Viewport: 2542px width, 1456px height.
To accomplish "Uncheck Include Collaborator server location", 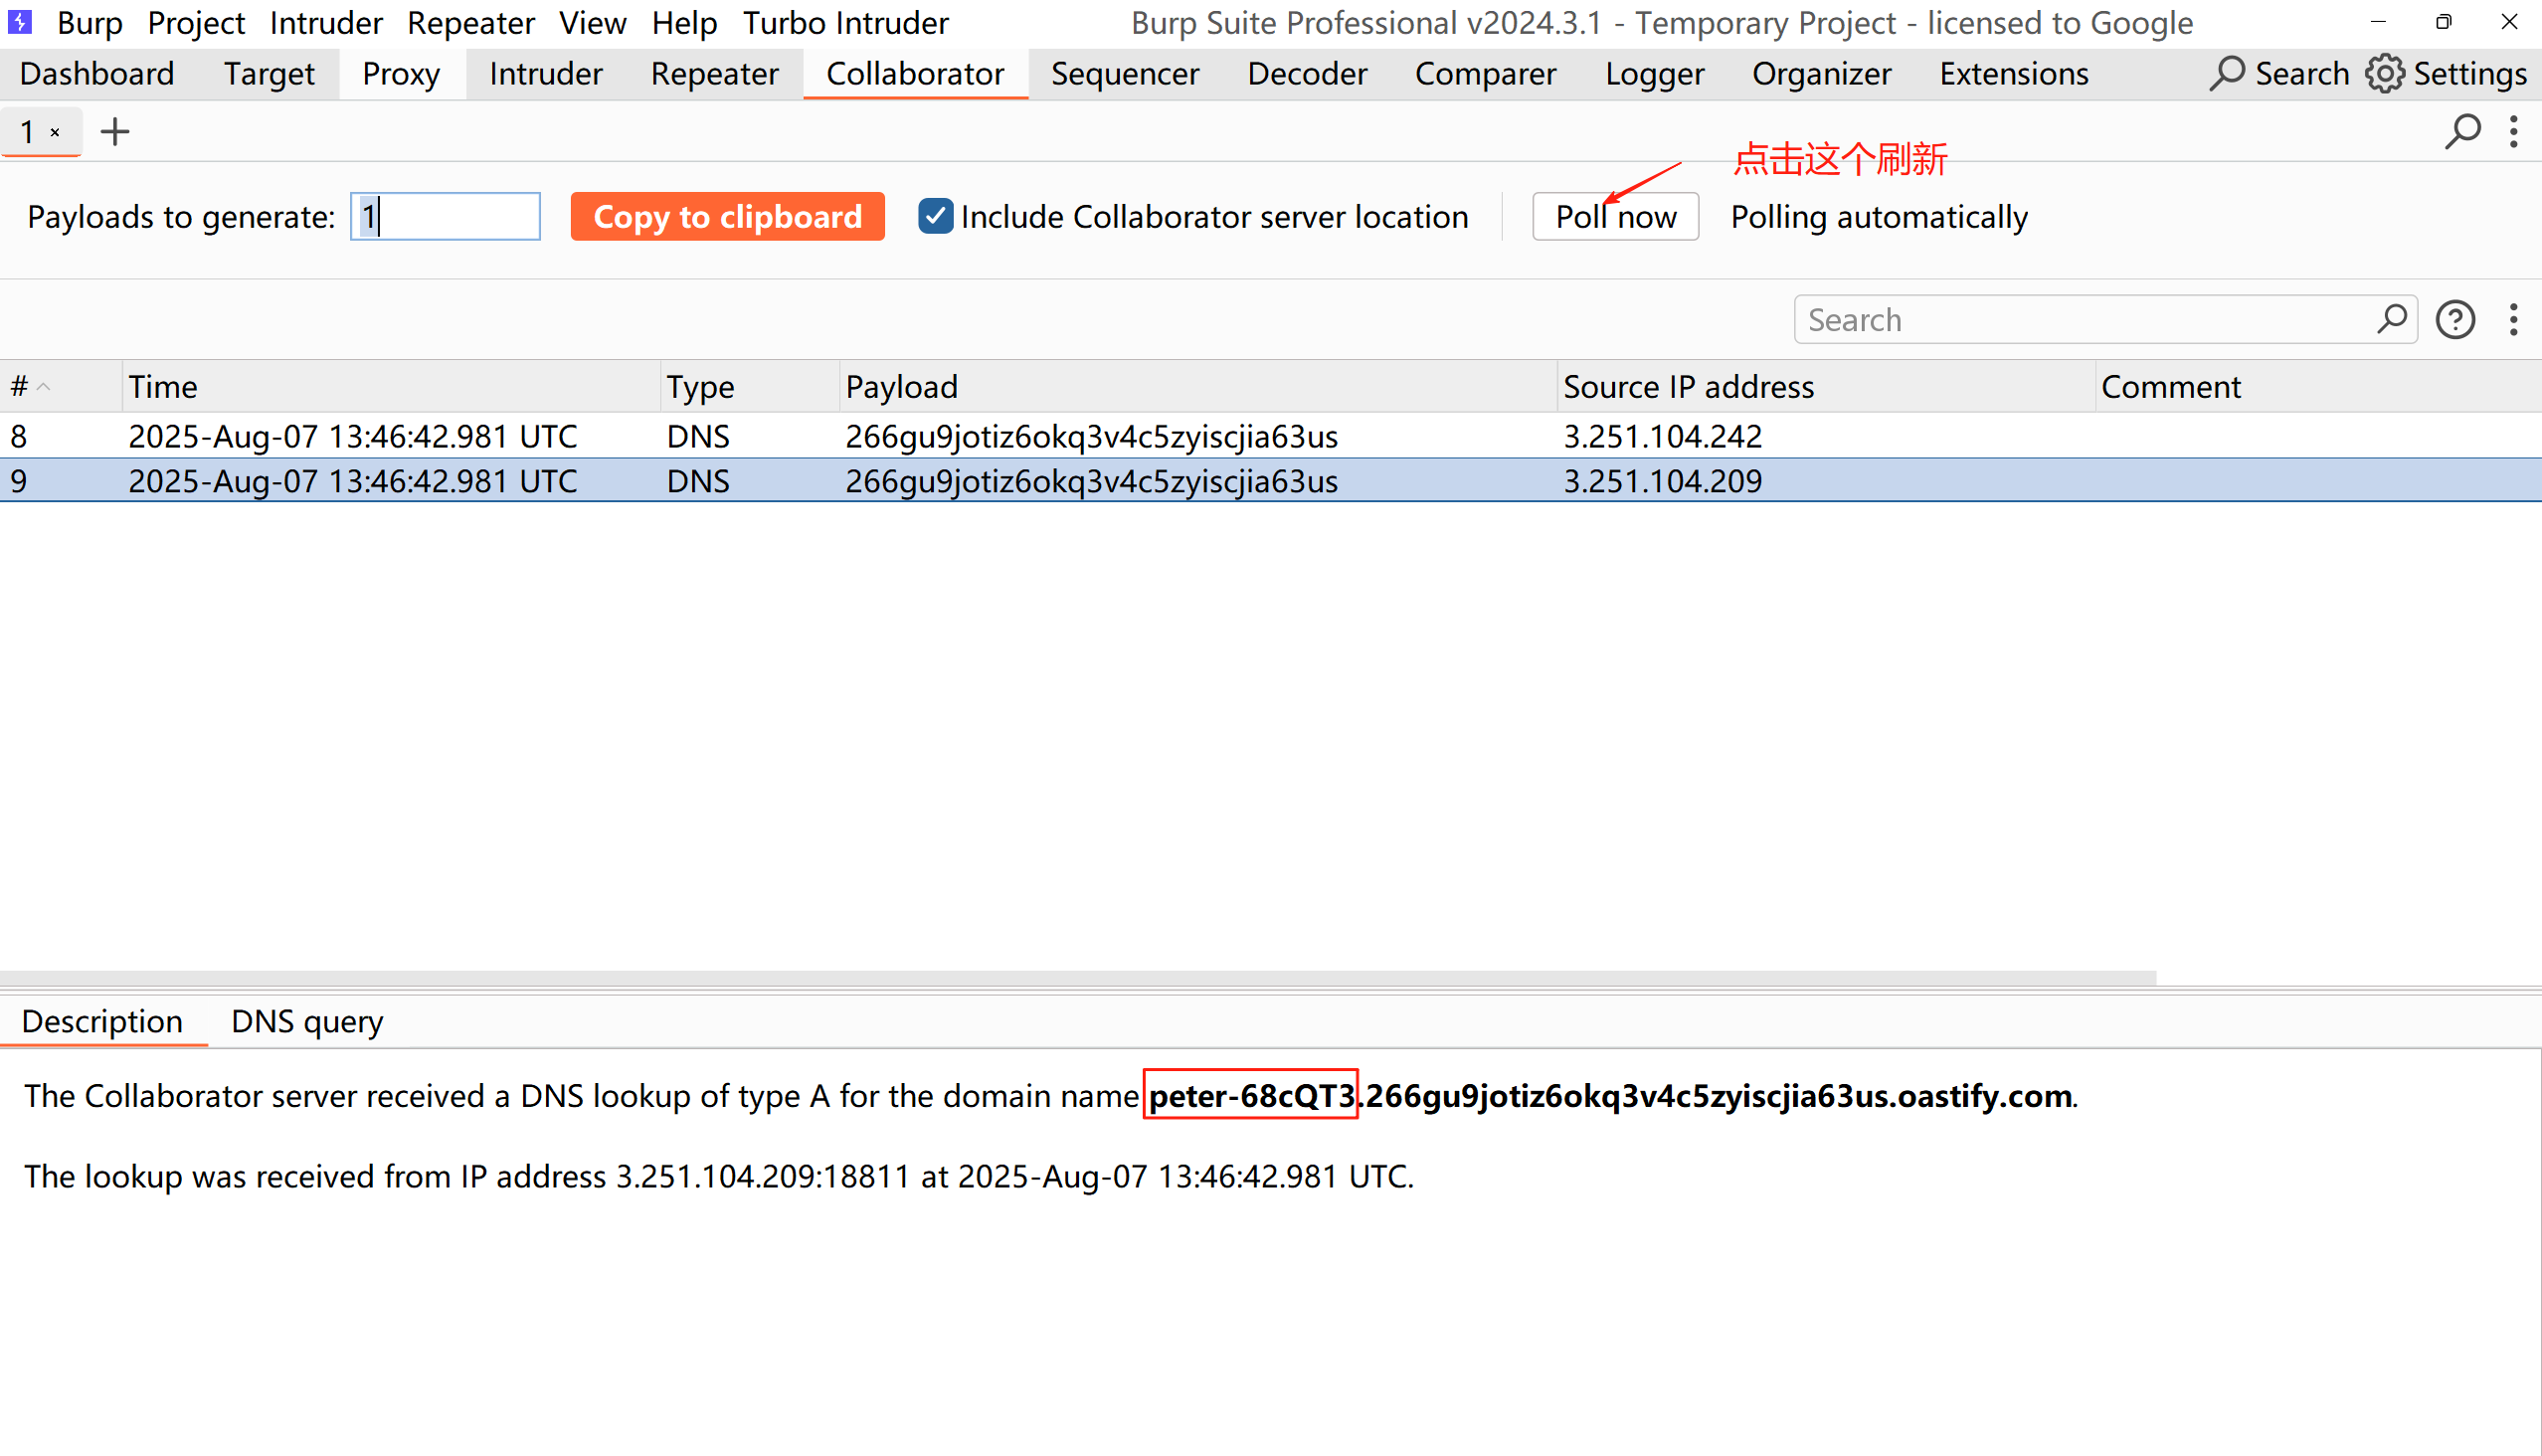I will point(935,216).
